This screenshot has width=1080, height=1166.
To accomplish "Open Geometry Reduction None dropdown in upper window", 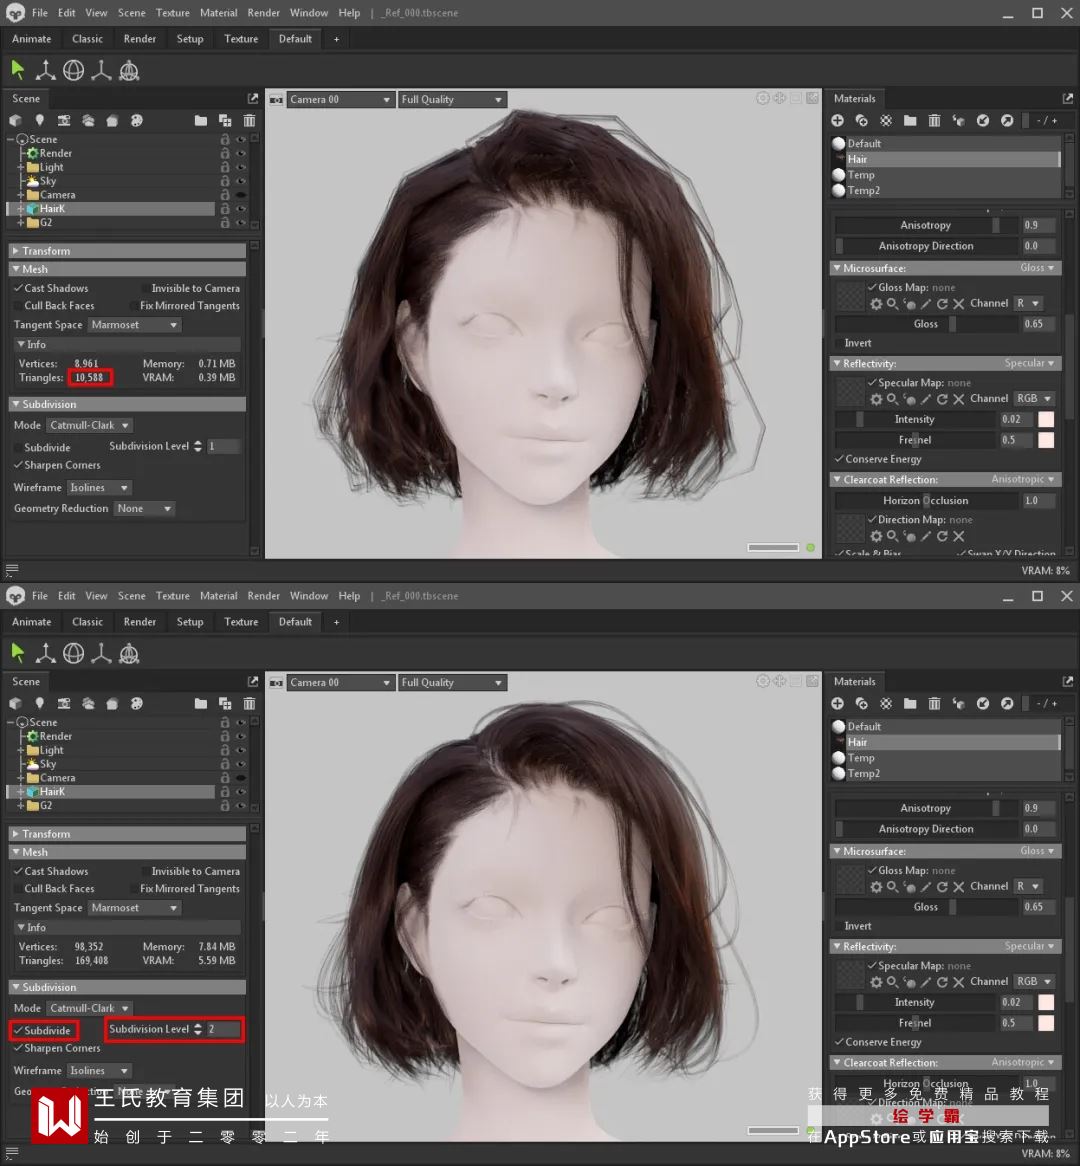I will [x=144, y=509].
